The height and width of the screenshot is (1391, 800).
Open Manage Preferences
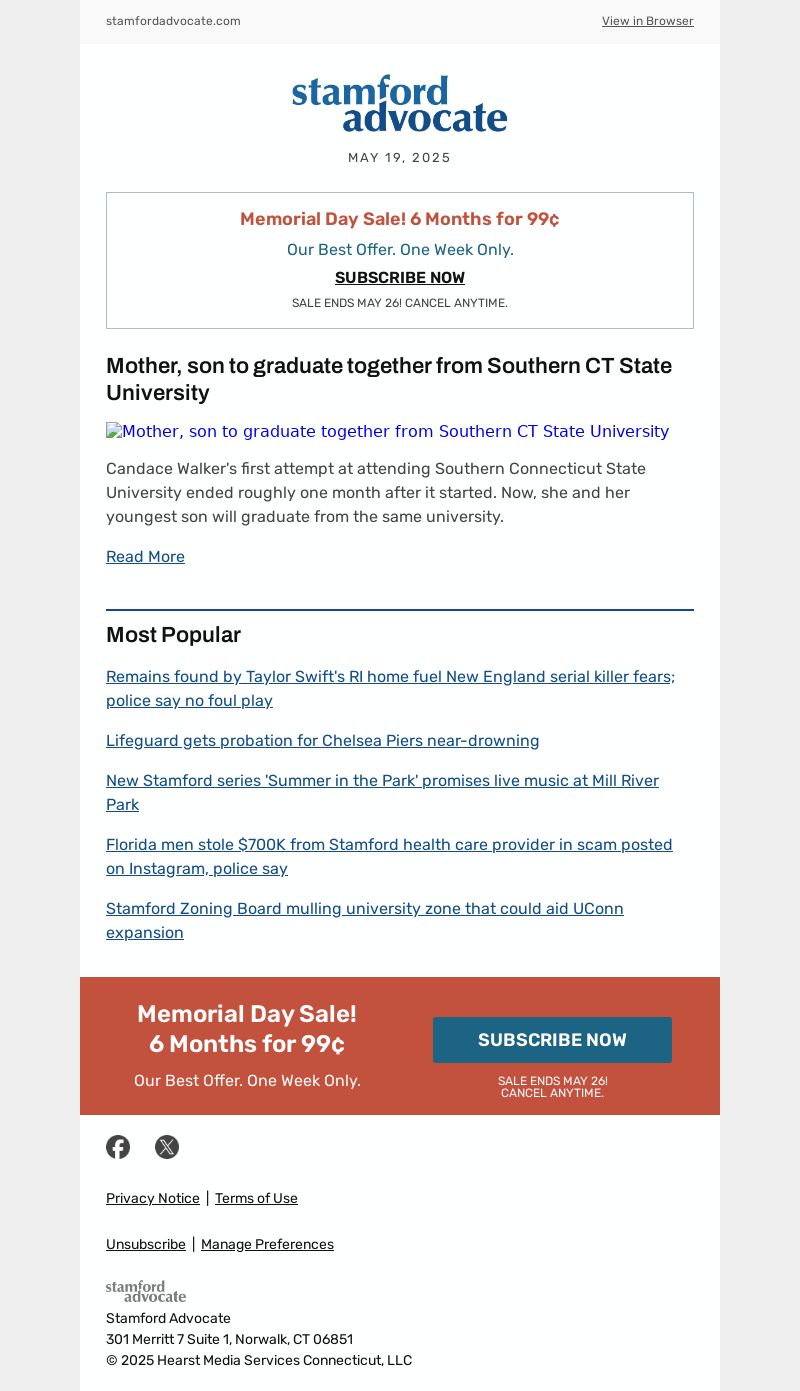pos(267,1244)
